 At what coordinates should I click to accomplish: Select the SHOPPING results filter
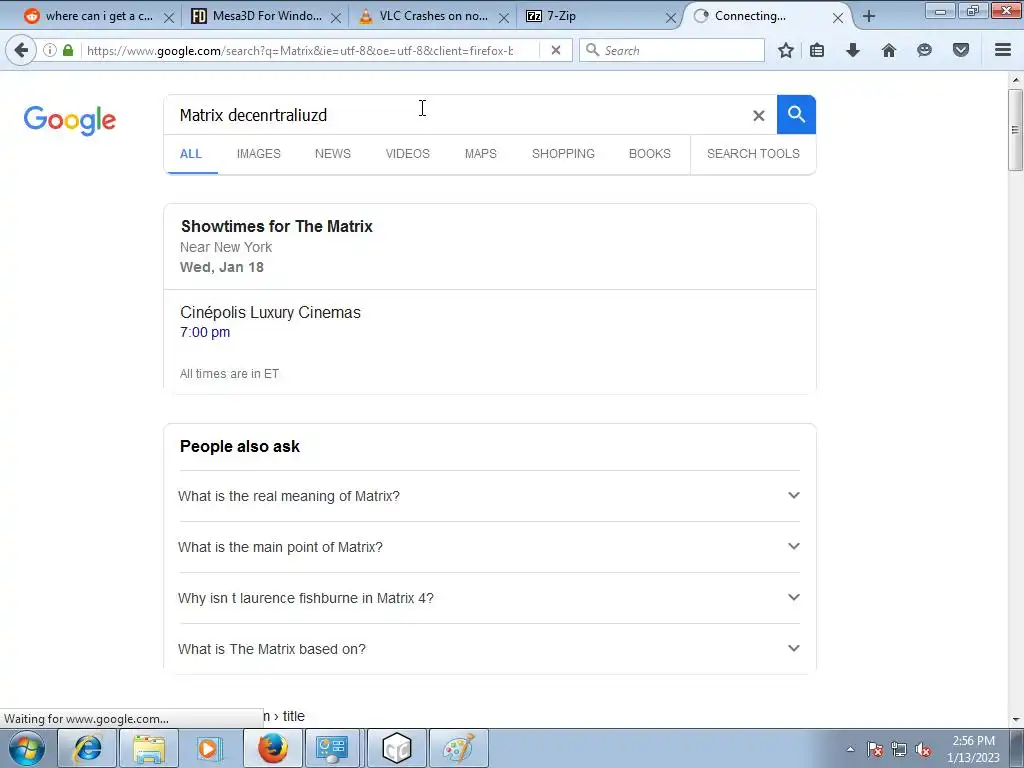point(563,154)
